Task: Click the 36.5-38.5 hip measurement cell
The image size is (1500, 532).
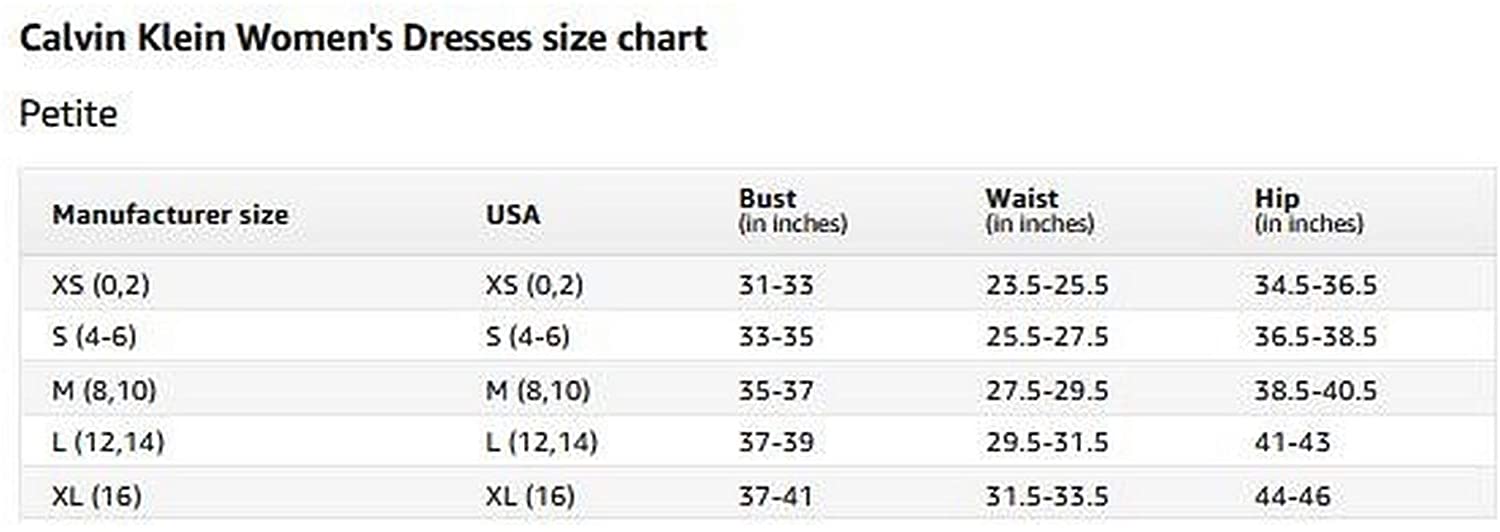Action: coord(1315,337)
